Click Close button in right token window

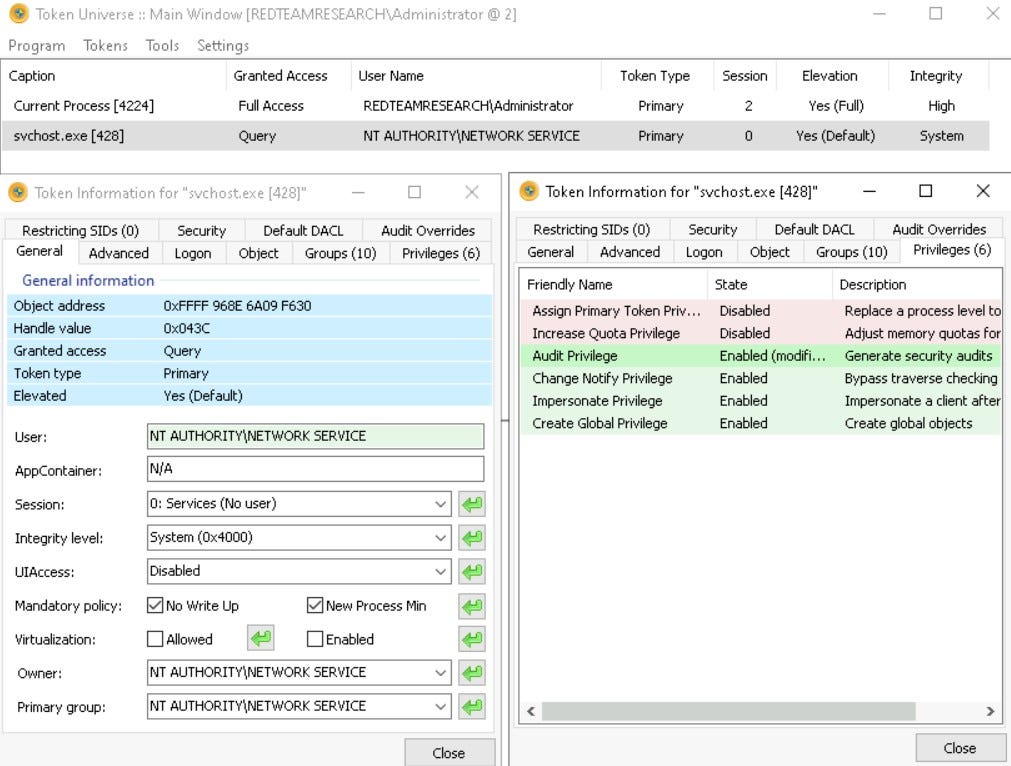[960, 748]
